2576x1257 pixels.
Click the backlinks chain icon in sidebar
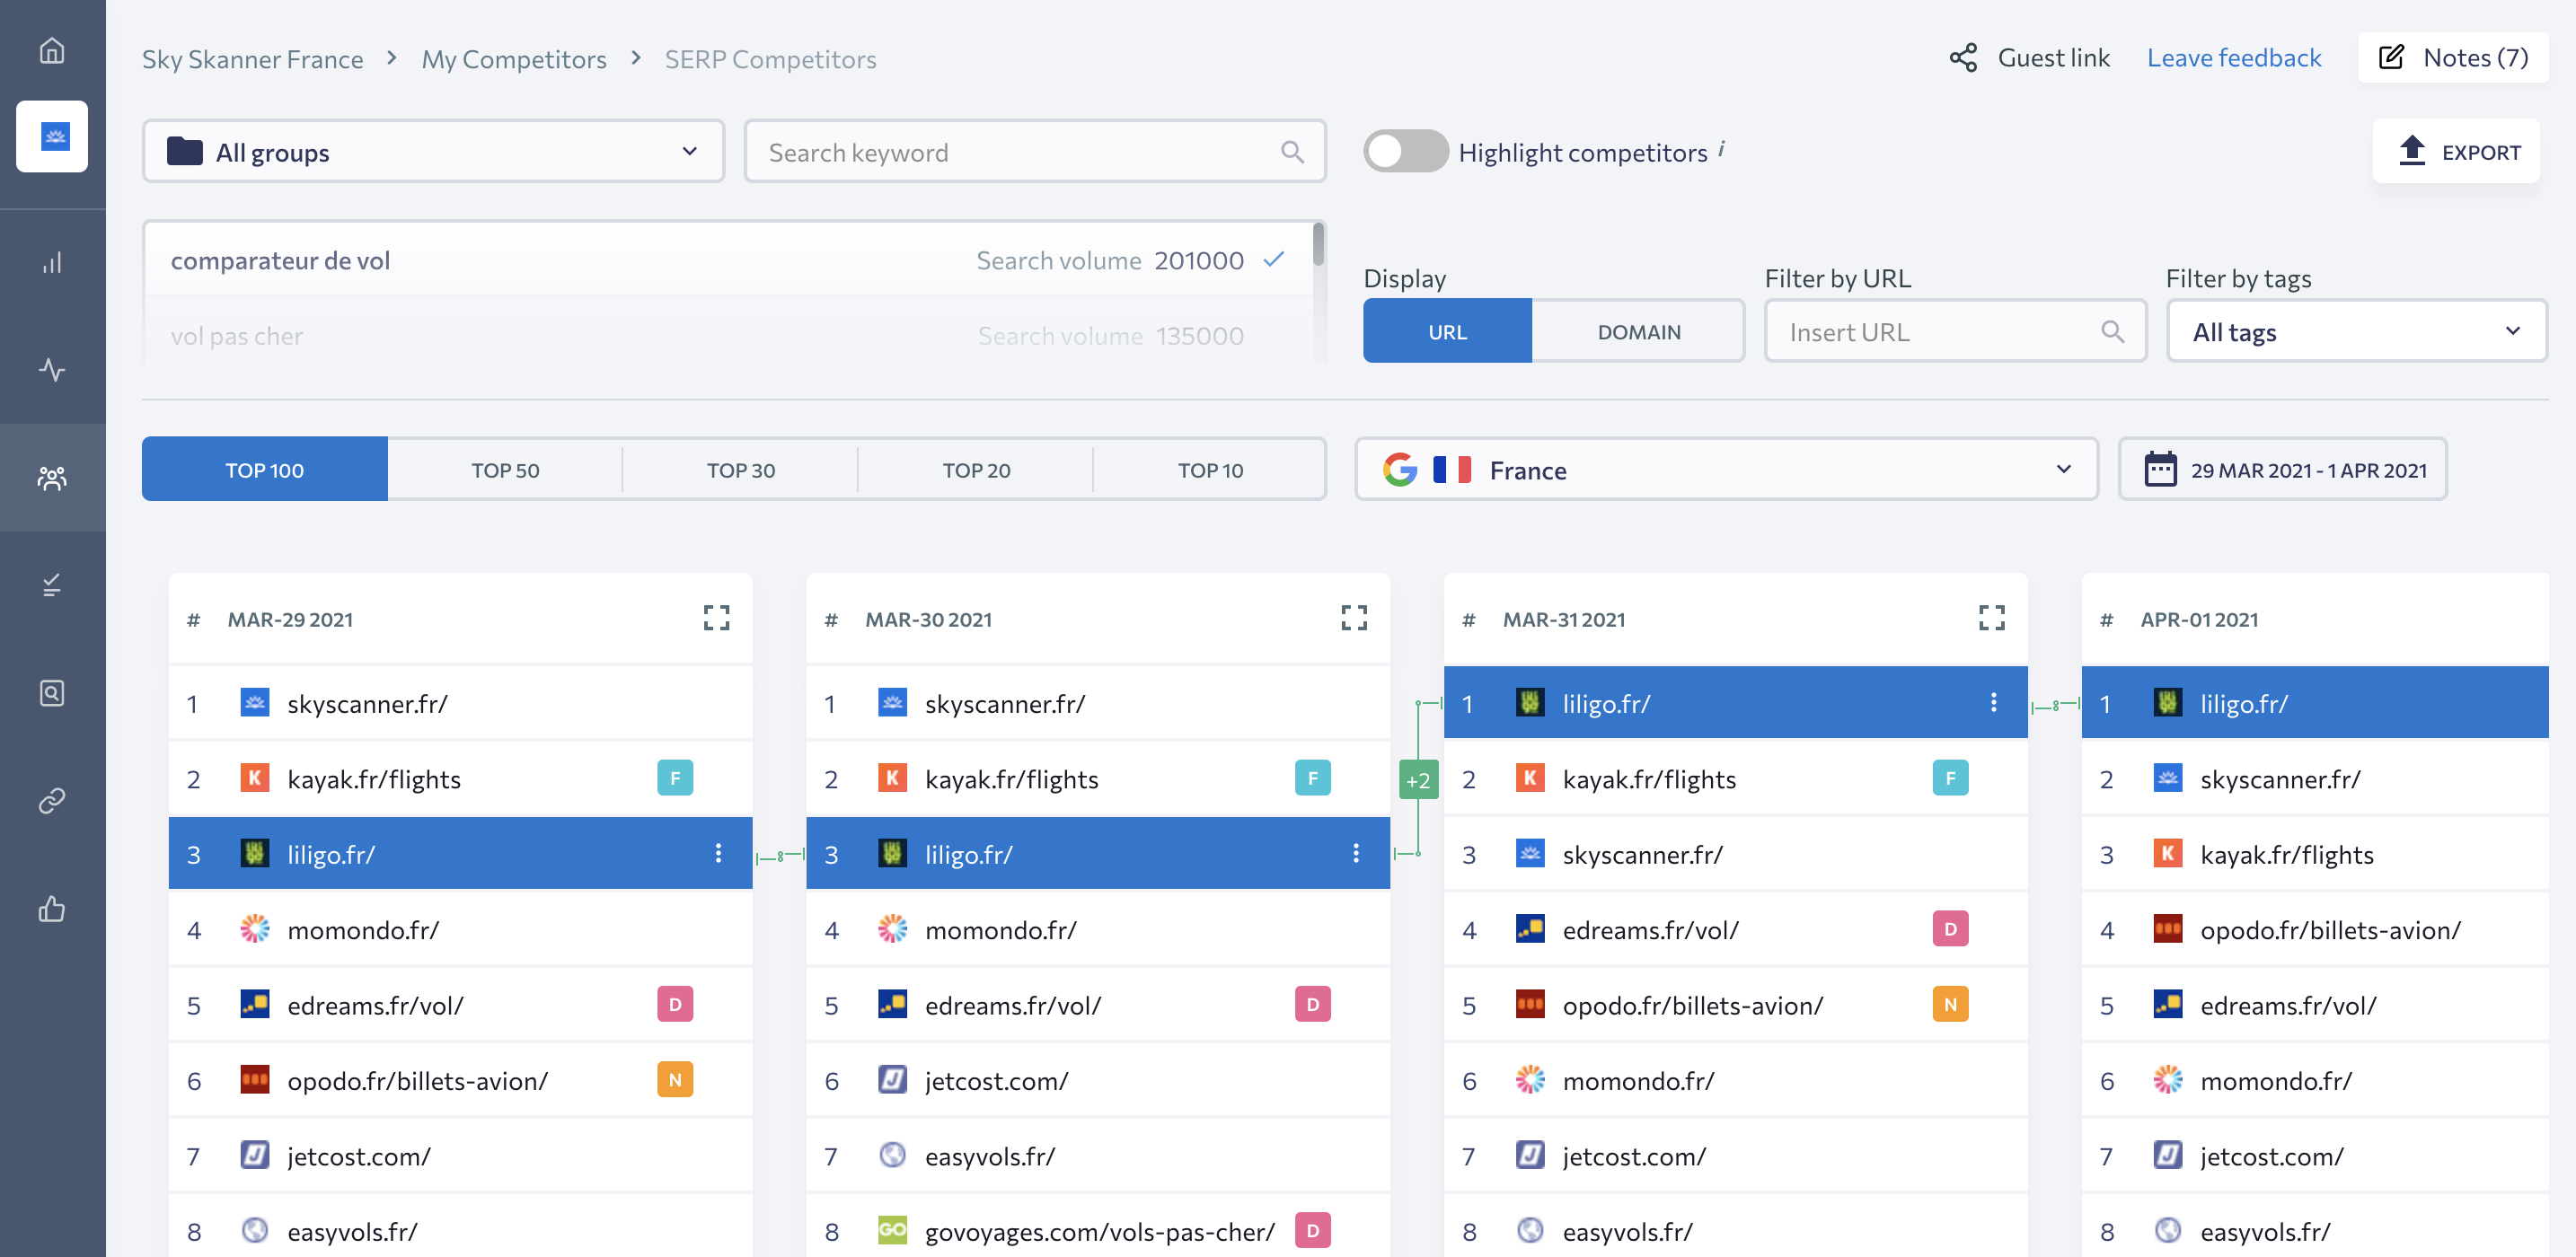pyautogui.click(x=52, y=801)
